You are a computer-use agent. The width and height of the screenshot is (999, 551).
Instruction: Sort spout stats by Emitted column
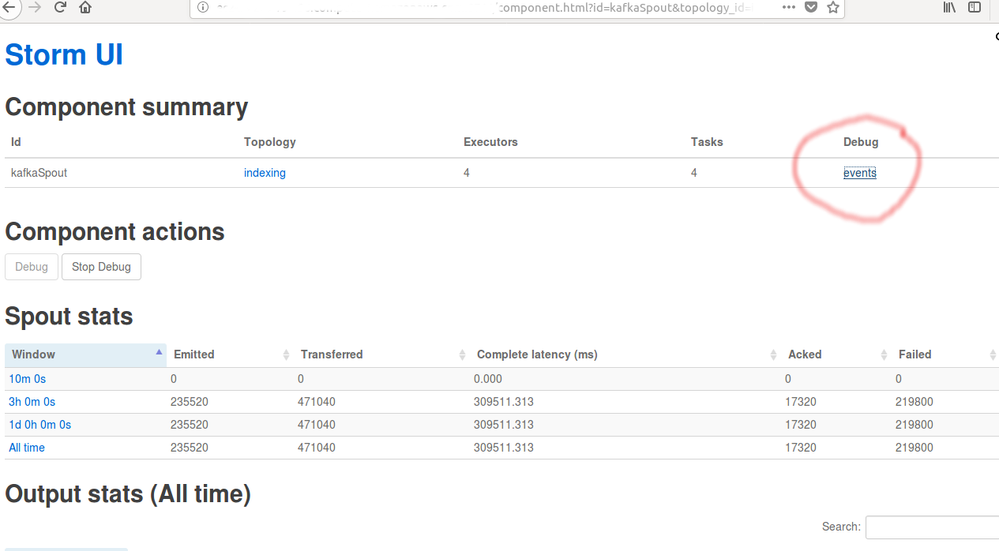click(x=230, y=355)
